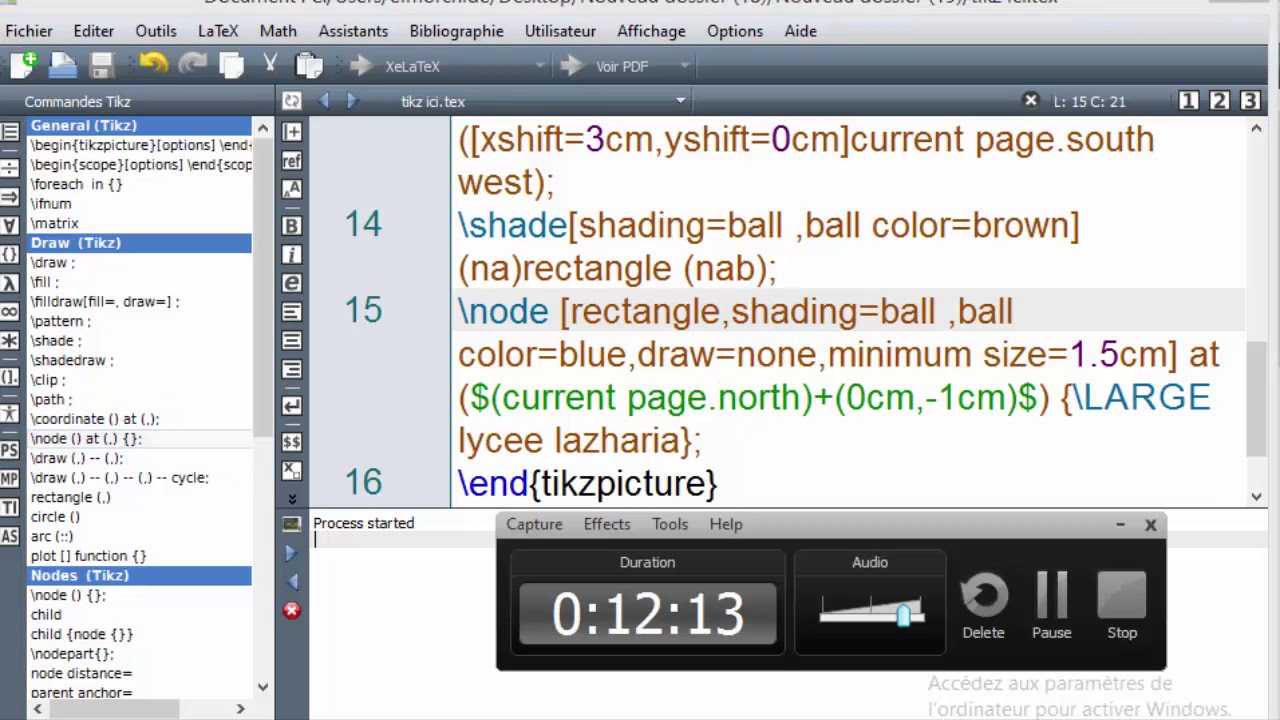Open the Editer menu
The width and height of the screenshot is (1280, 720).
coord(93,31)
